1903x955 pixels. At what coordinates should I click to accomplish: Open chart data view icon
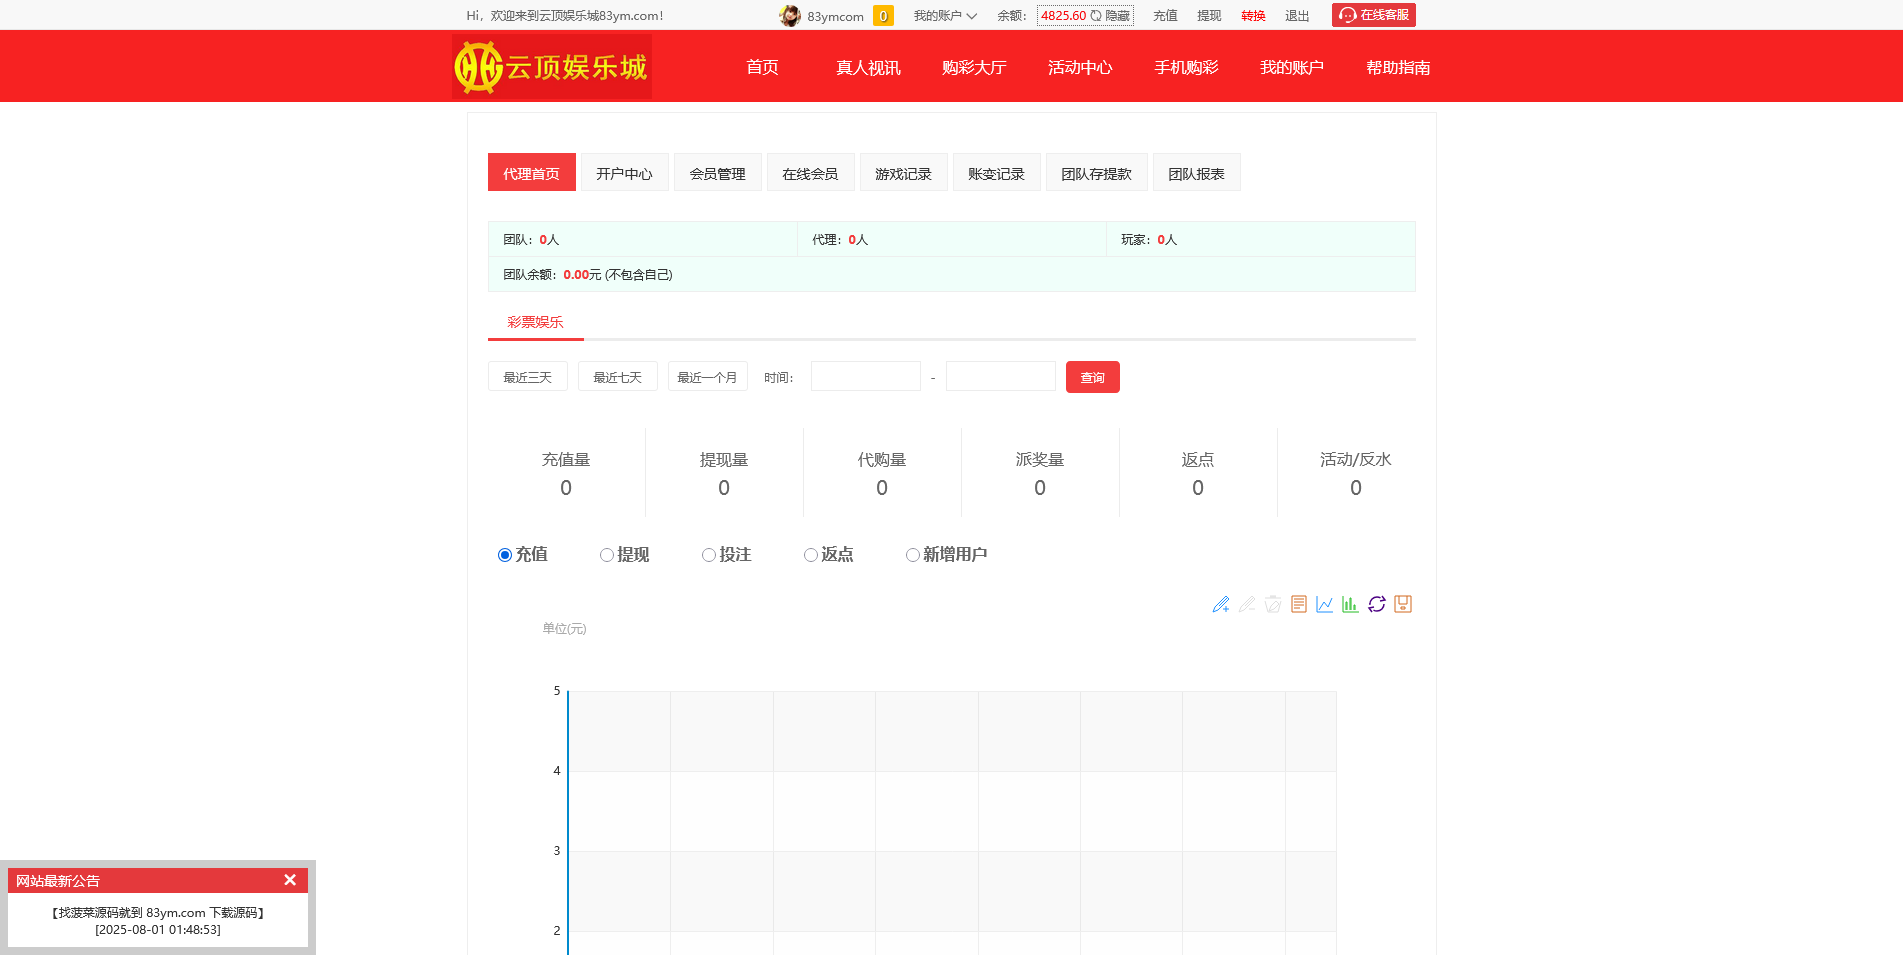(x=1298, y=604)
